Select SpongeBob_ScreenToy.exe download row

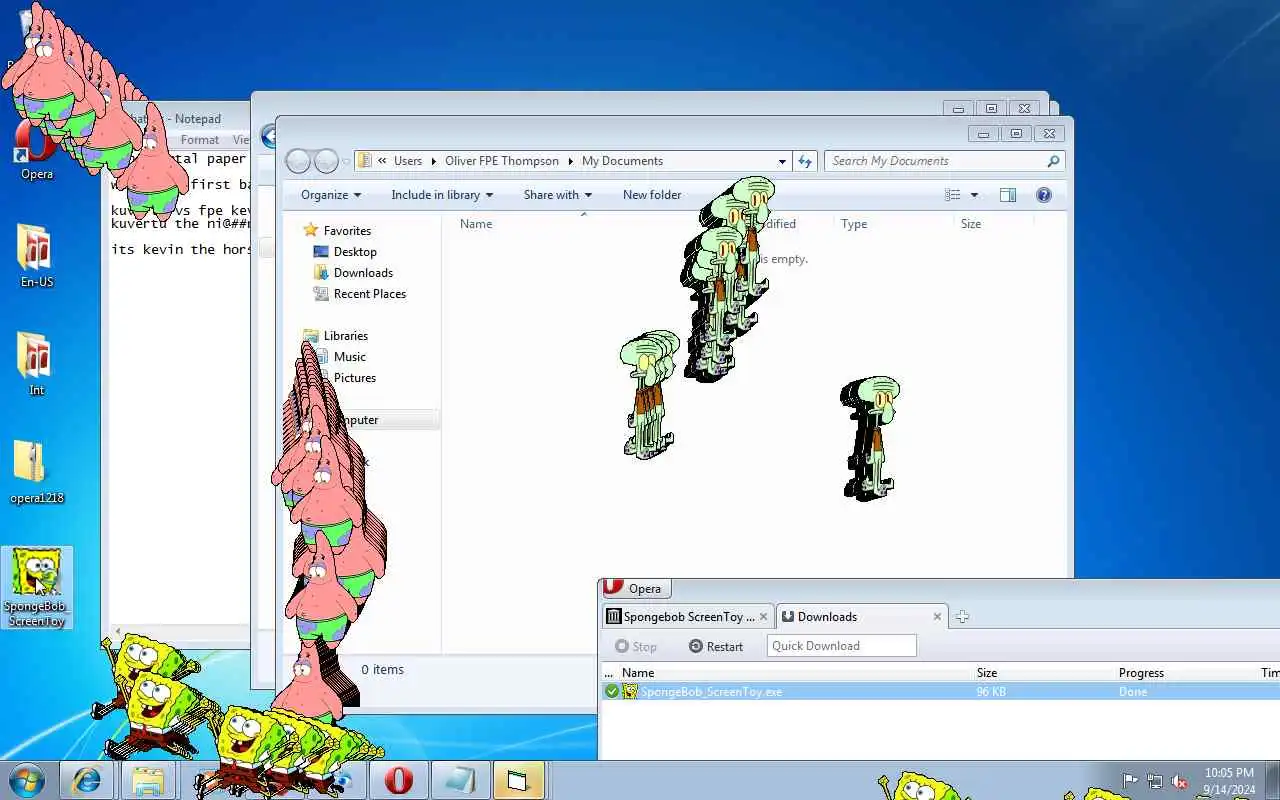[940, 692]
